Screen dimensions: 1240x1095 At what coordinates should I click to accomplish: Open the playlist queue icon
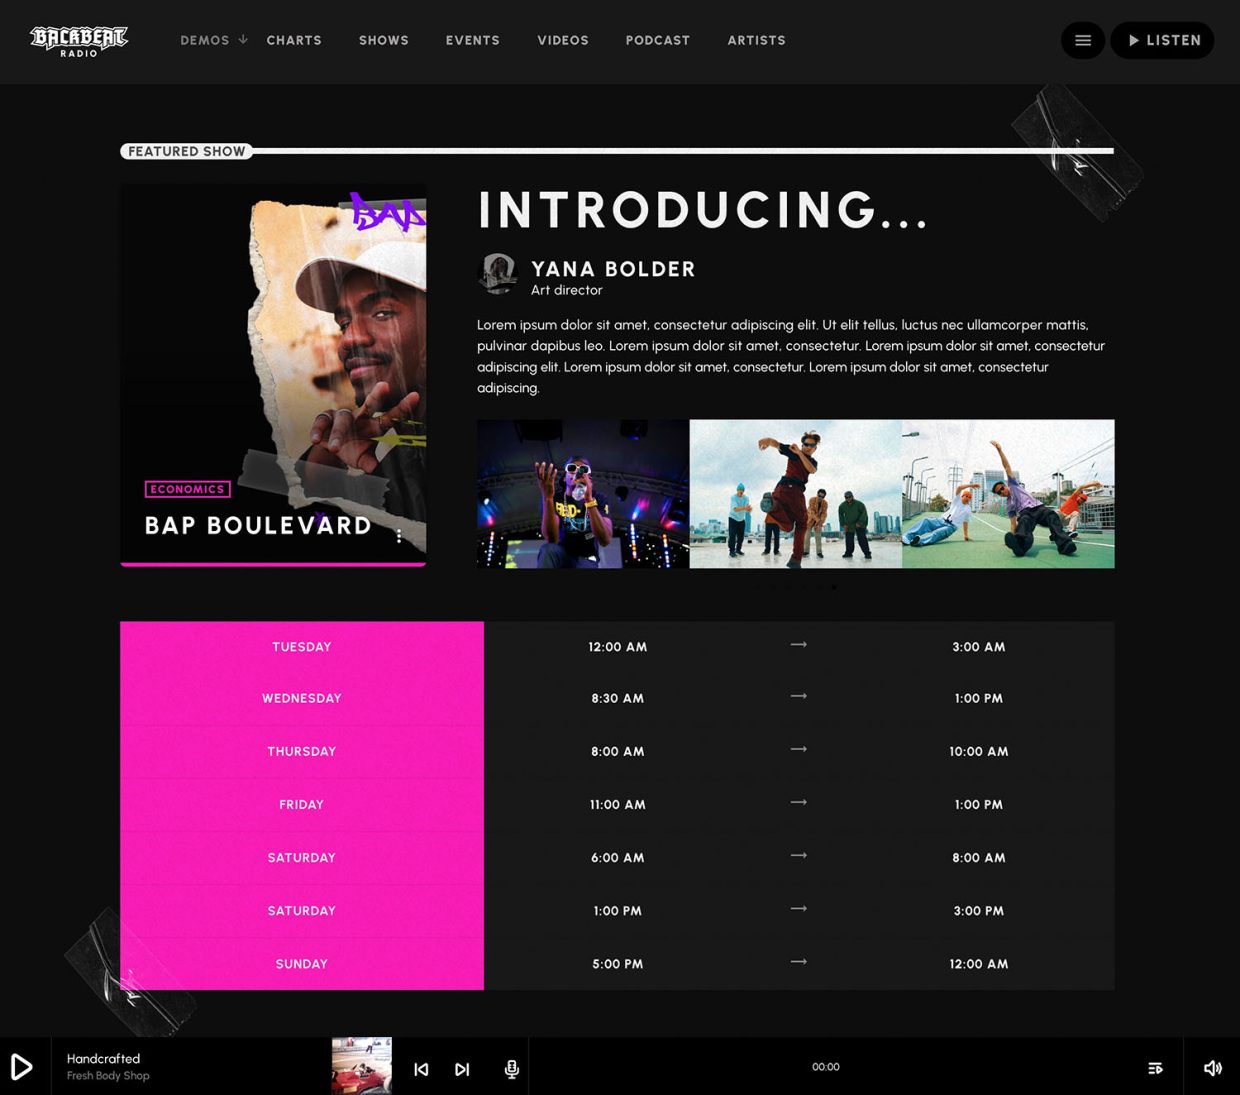tap(1155, 1068)
